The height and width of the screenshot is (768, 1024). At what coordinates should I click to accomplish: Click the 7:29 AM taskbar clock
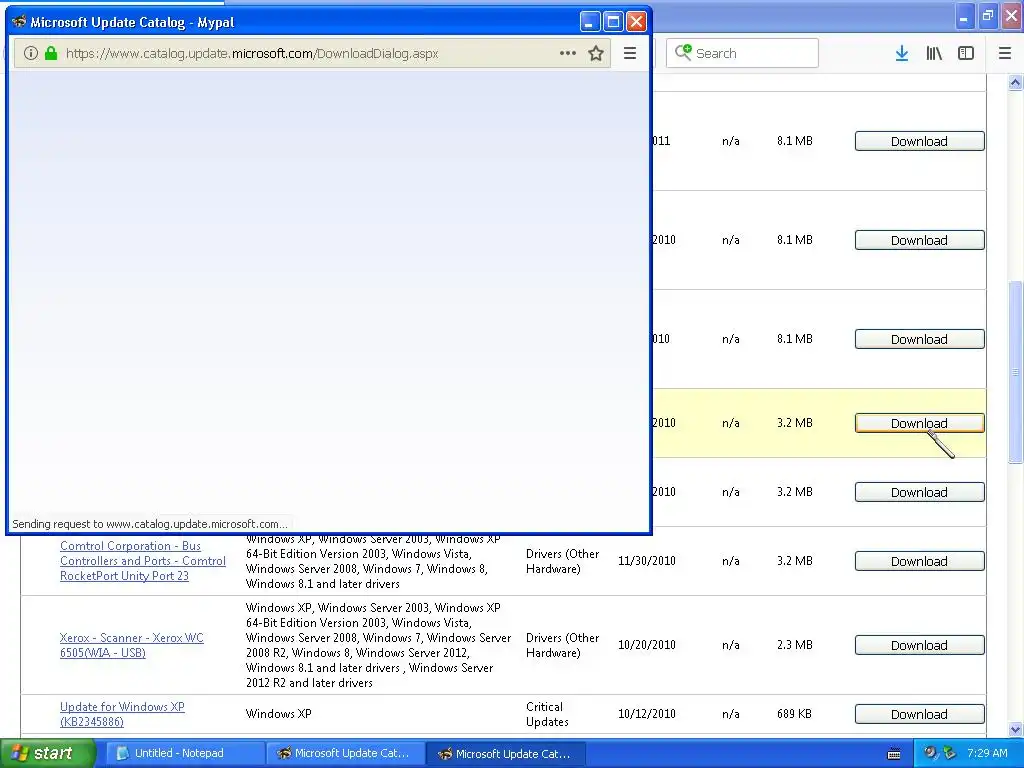(987, 753)
